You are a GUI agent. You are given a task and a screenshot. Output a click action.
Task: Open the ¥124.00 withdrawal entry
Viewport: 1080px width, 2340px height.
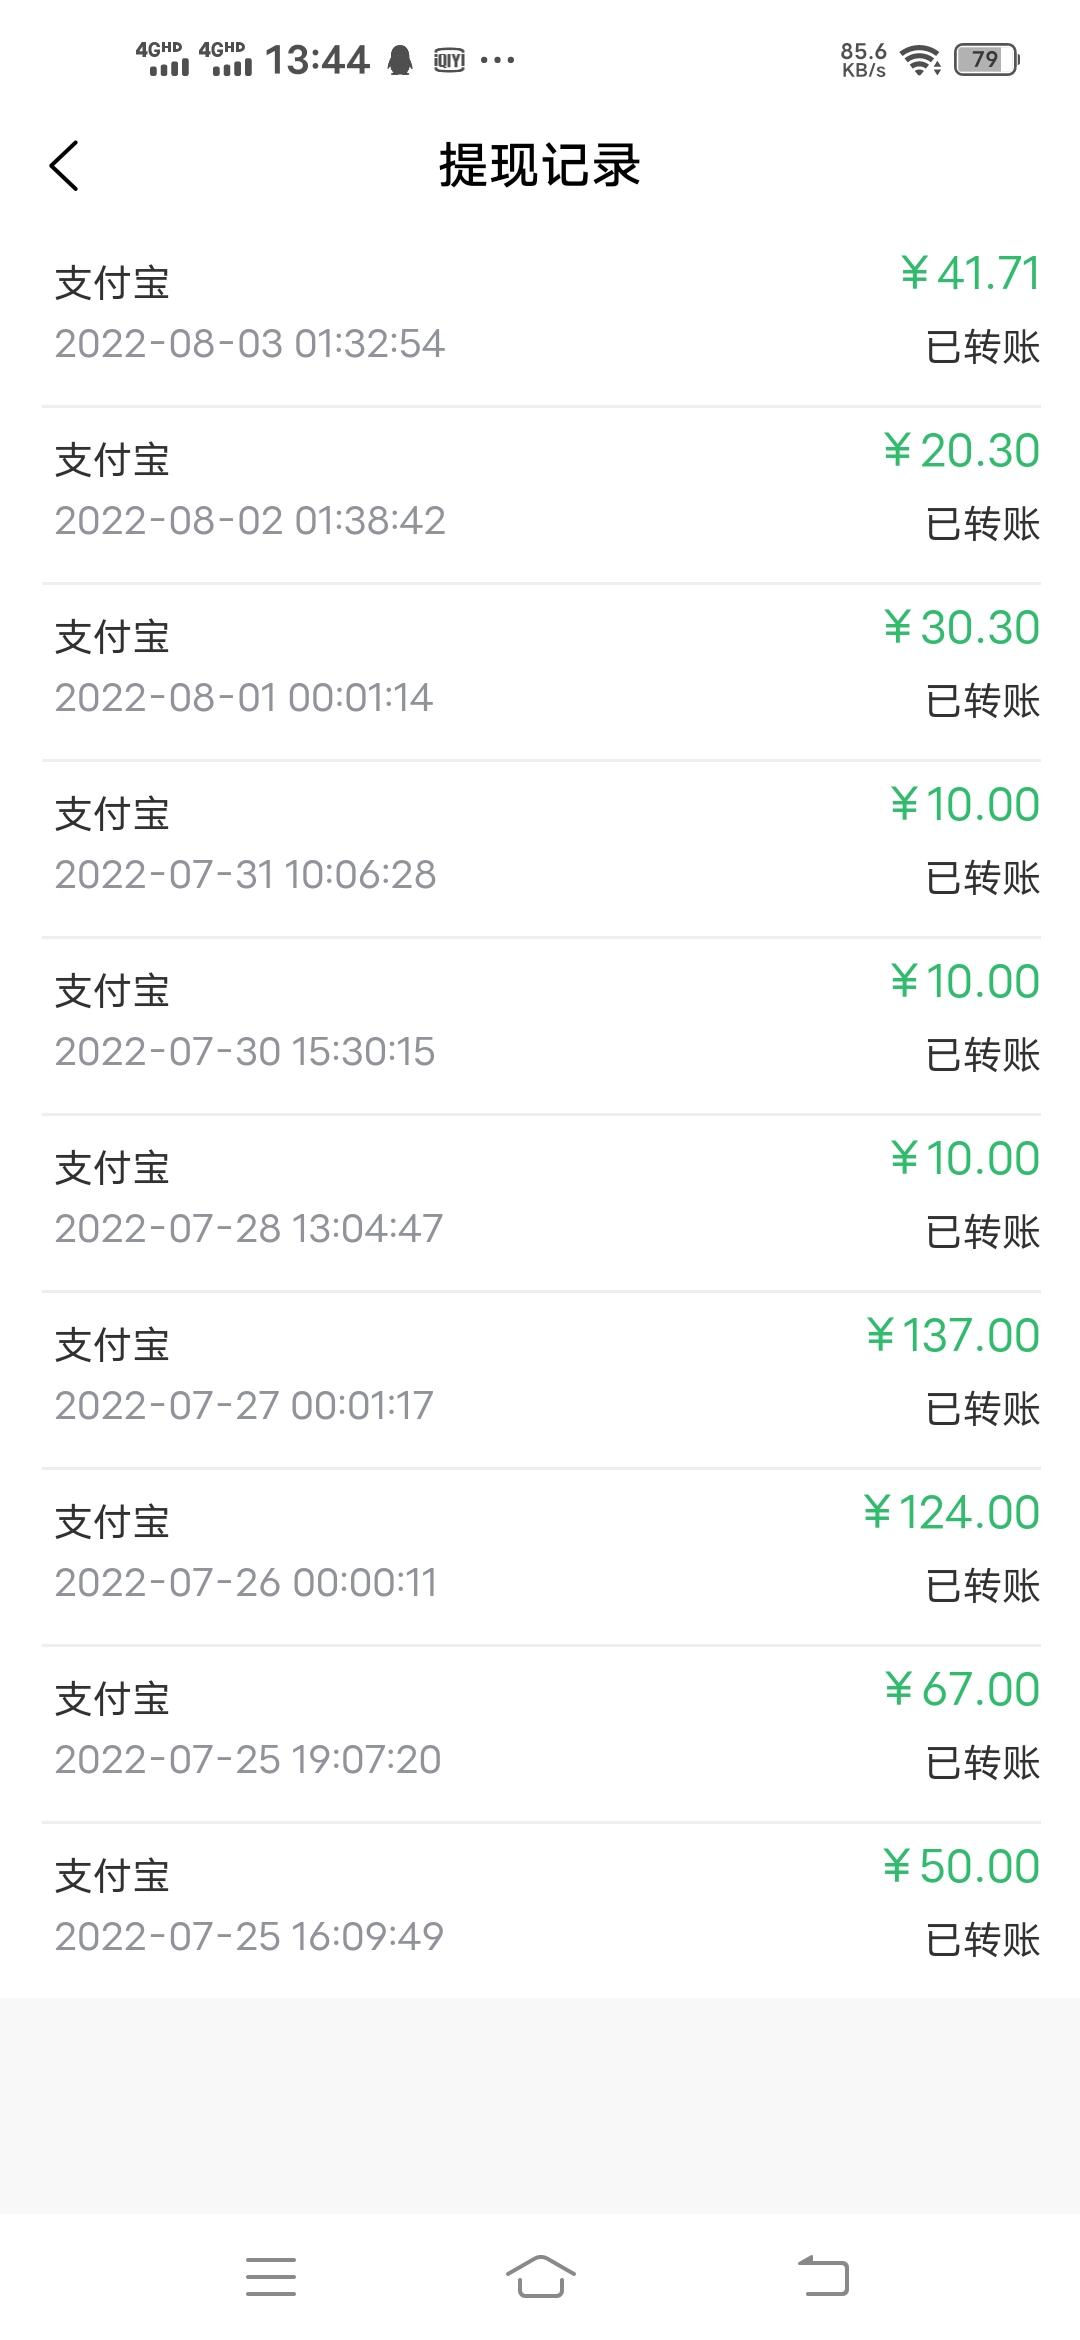point(540,1557)
